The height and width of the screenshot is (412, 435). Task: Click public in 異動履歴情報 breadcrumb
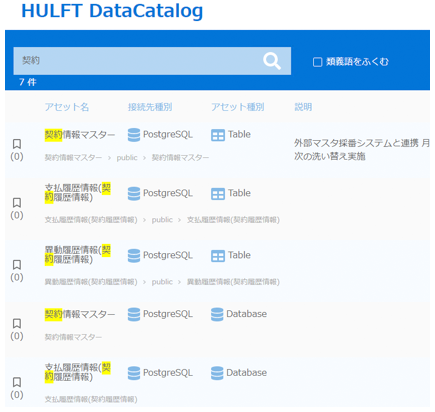click(162, 282)
